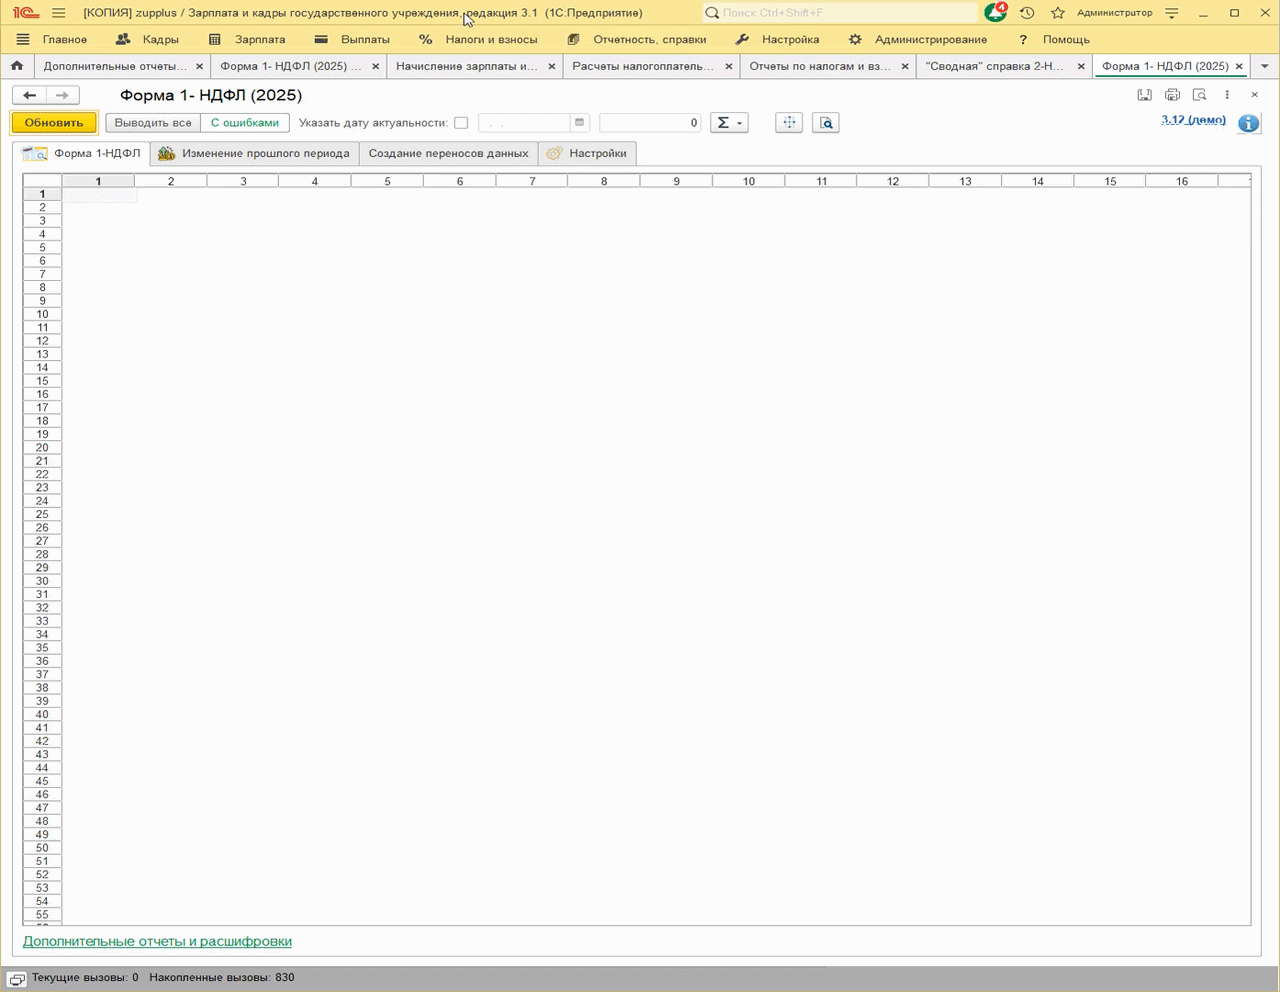Close the Отчеты по налогам tab
Image resolution: width=1280 pixels, height=992 pixels.
905,66
